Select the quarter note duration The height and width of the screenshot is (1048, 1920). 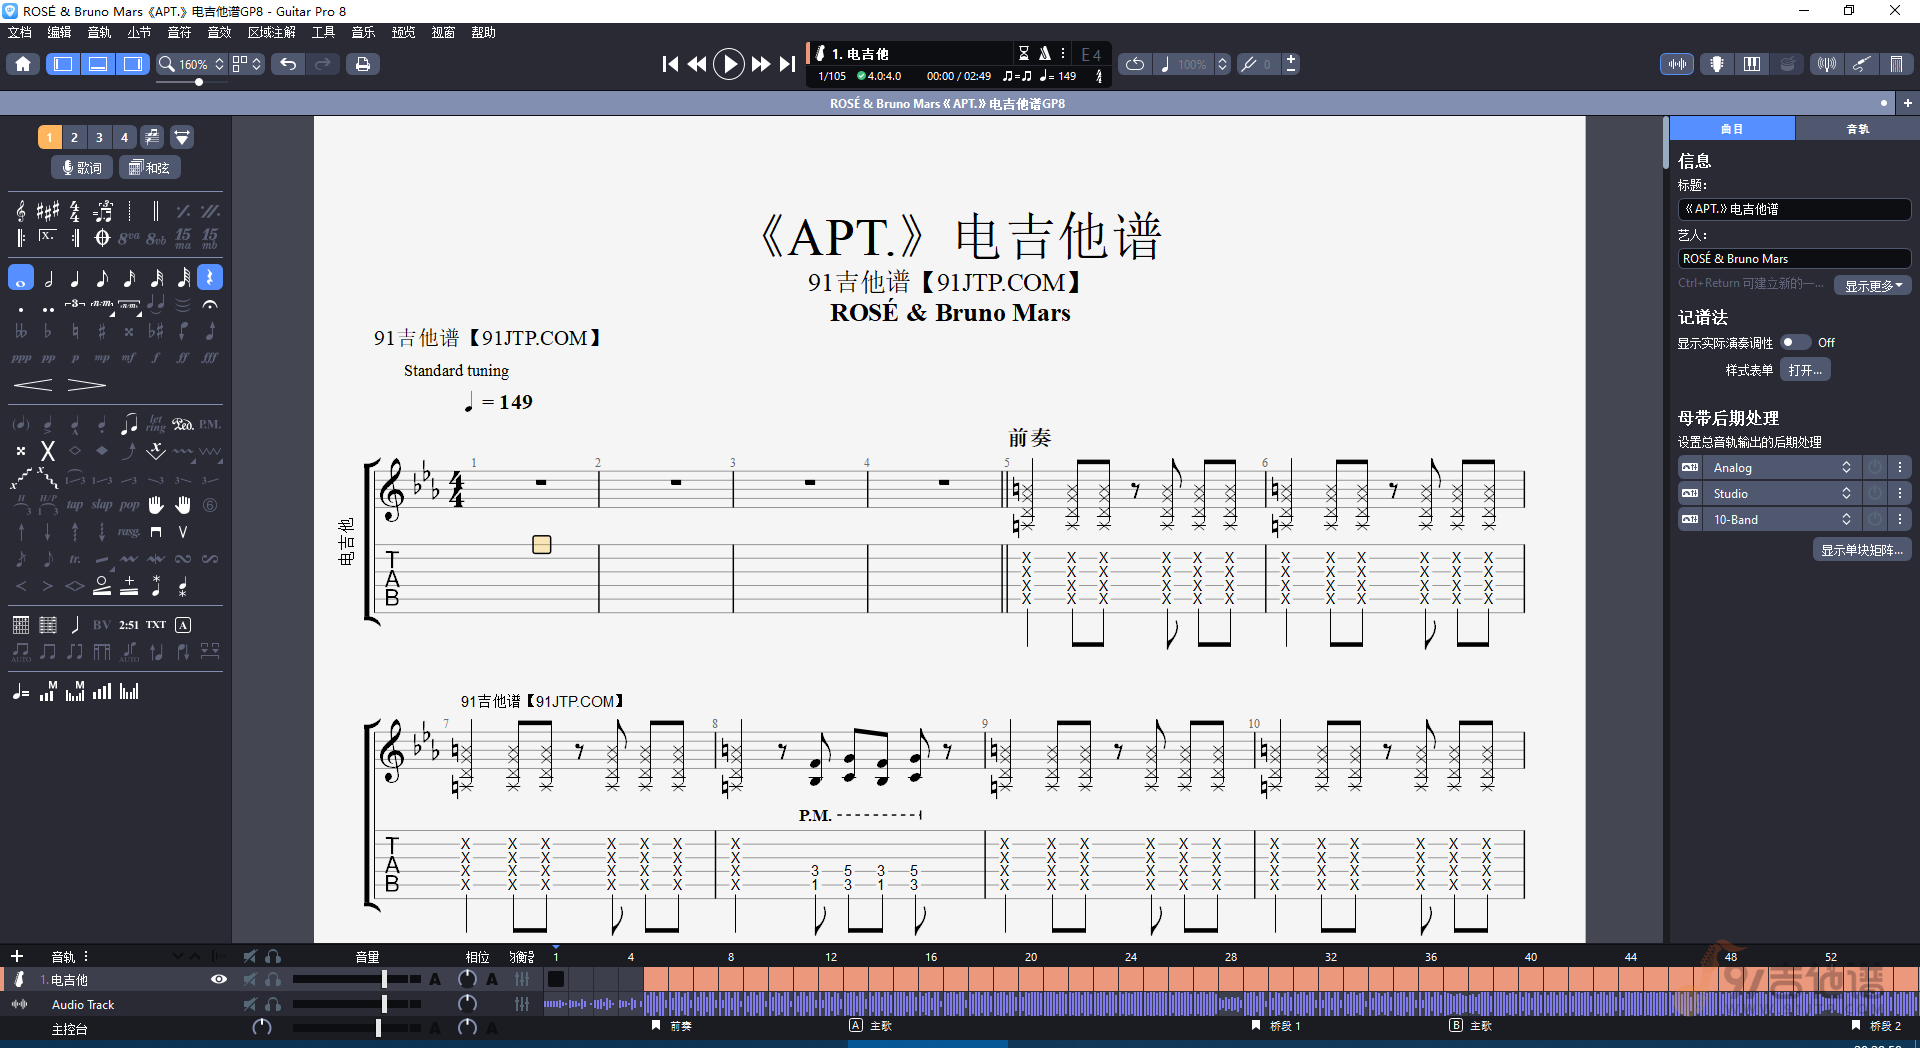tap(75, 278)
